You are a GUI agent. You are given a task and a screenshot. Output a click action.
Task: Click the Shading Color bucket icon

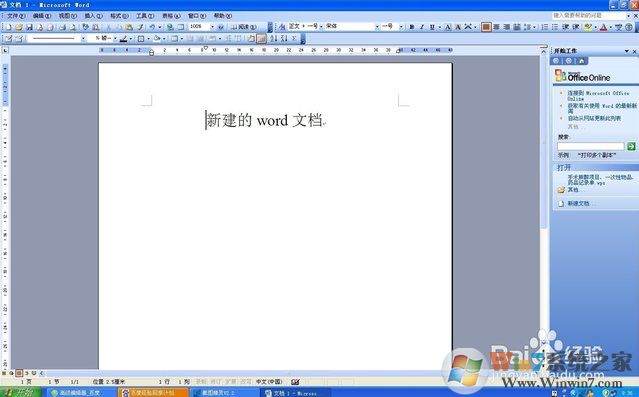pyautogui.click(x=157, y=39)
